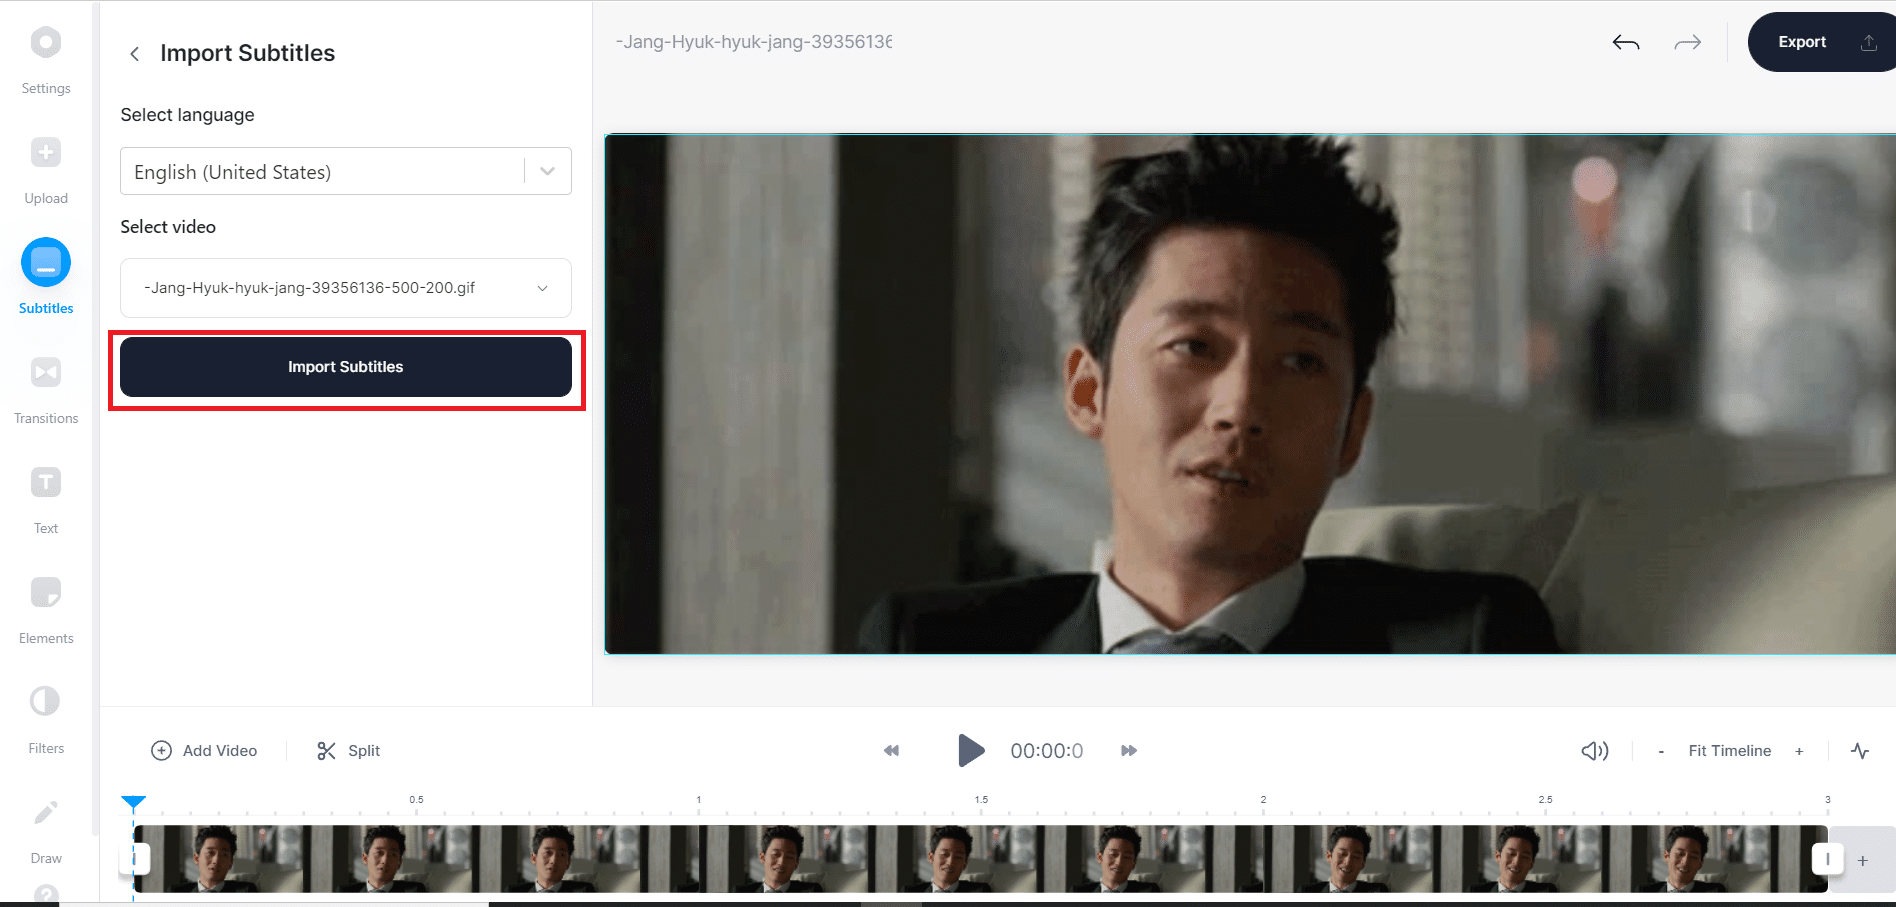Select the Transitions tool

45,383
